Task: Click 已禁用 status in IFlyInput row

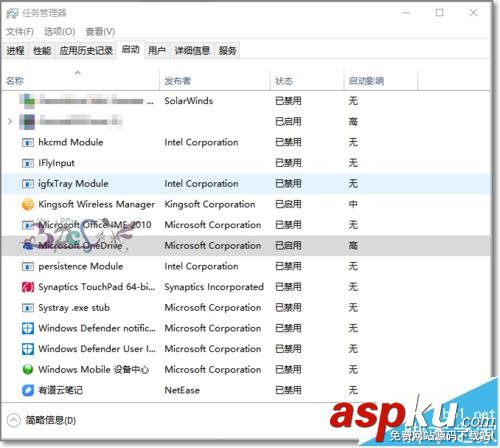Action: tap(288, 163)
